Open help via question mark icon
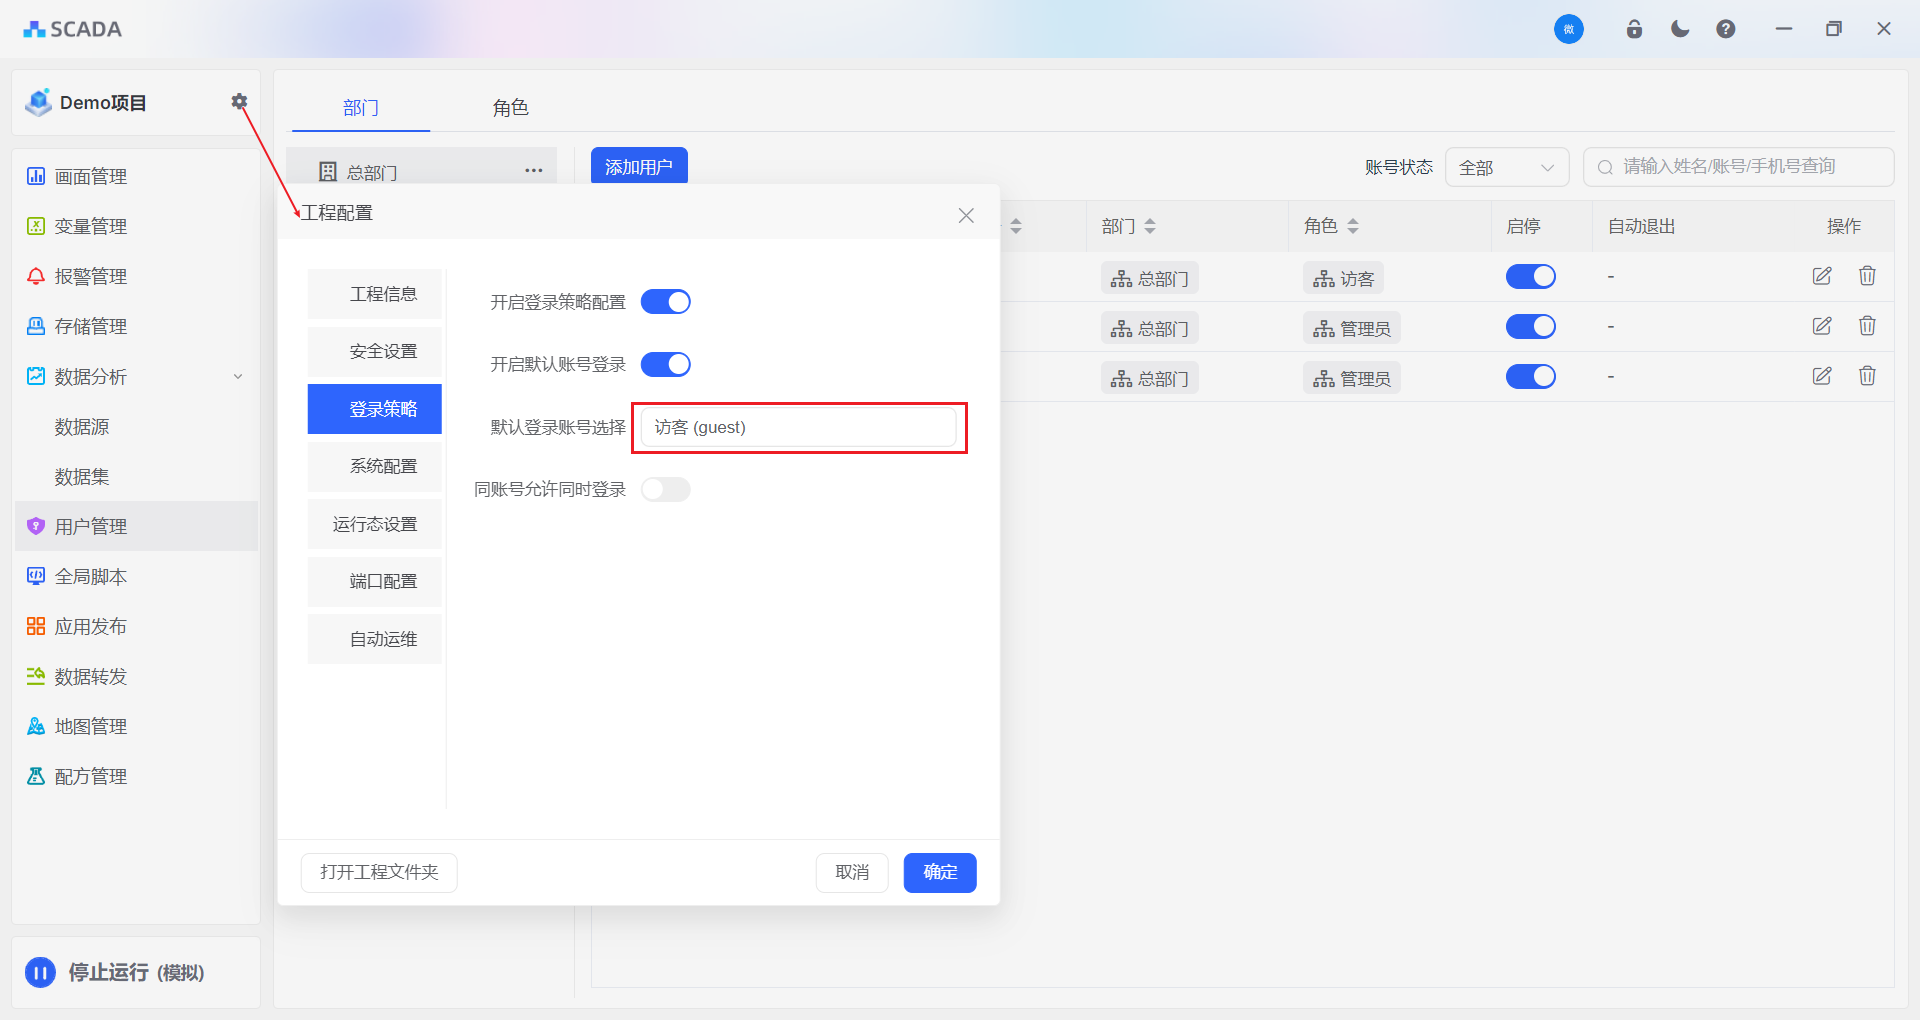 [1726, 29]
